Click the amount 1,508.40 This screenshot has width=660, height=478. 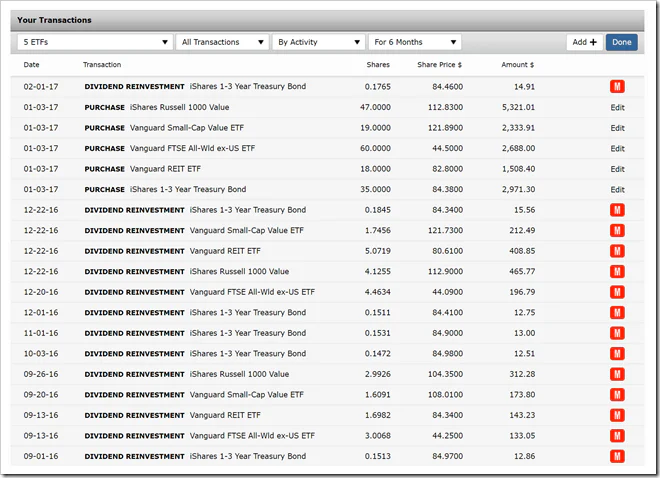coord(518,169)
